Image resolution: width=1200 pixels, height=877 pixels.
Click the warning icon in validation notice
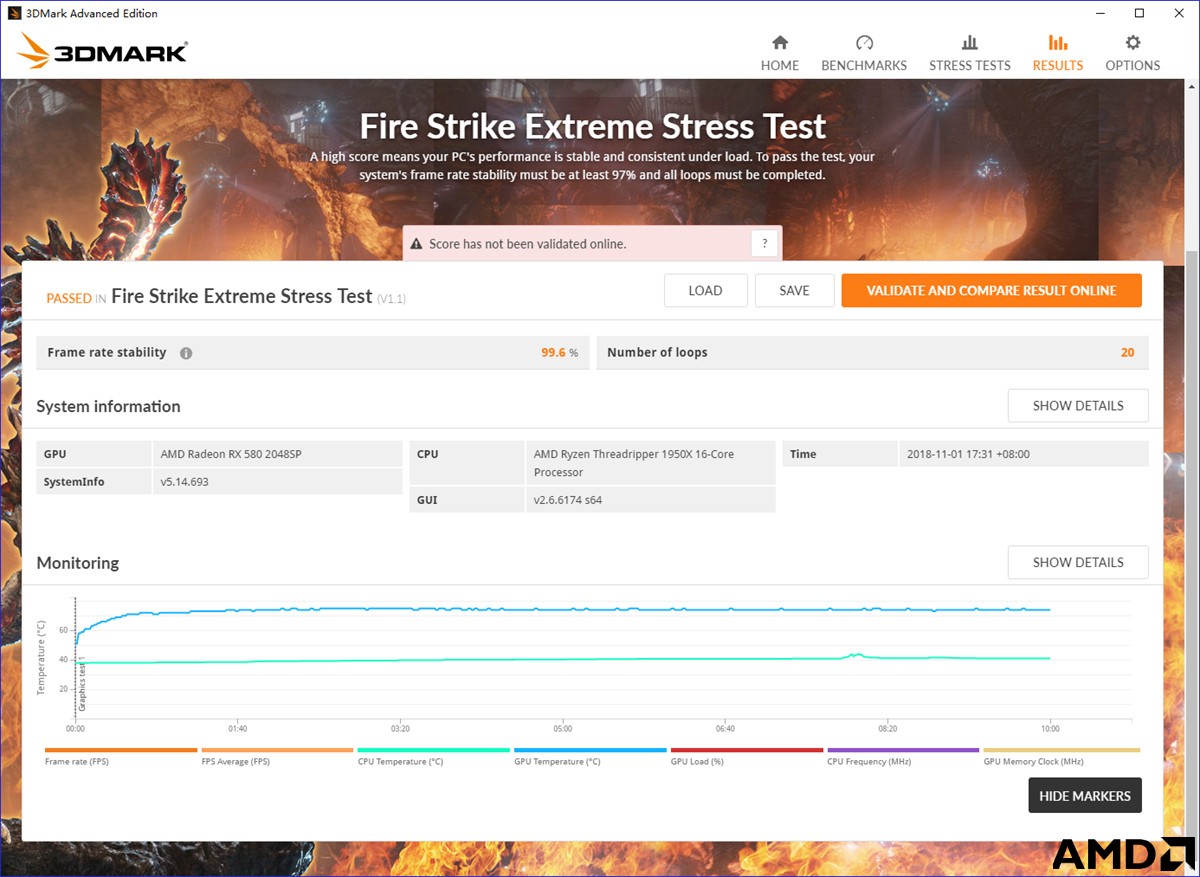coord(417,244)
